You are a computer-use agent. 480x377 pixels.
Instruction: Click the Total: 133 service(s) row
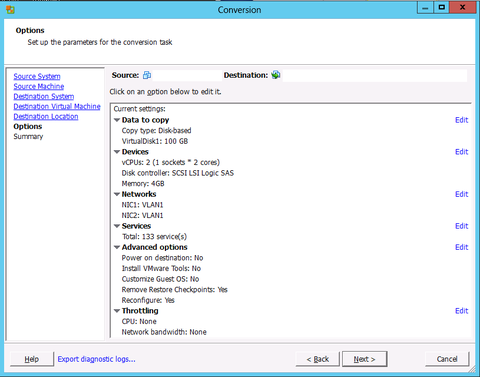(x=154, y=237)
